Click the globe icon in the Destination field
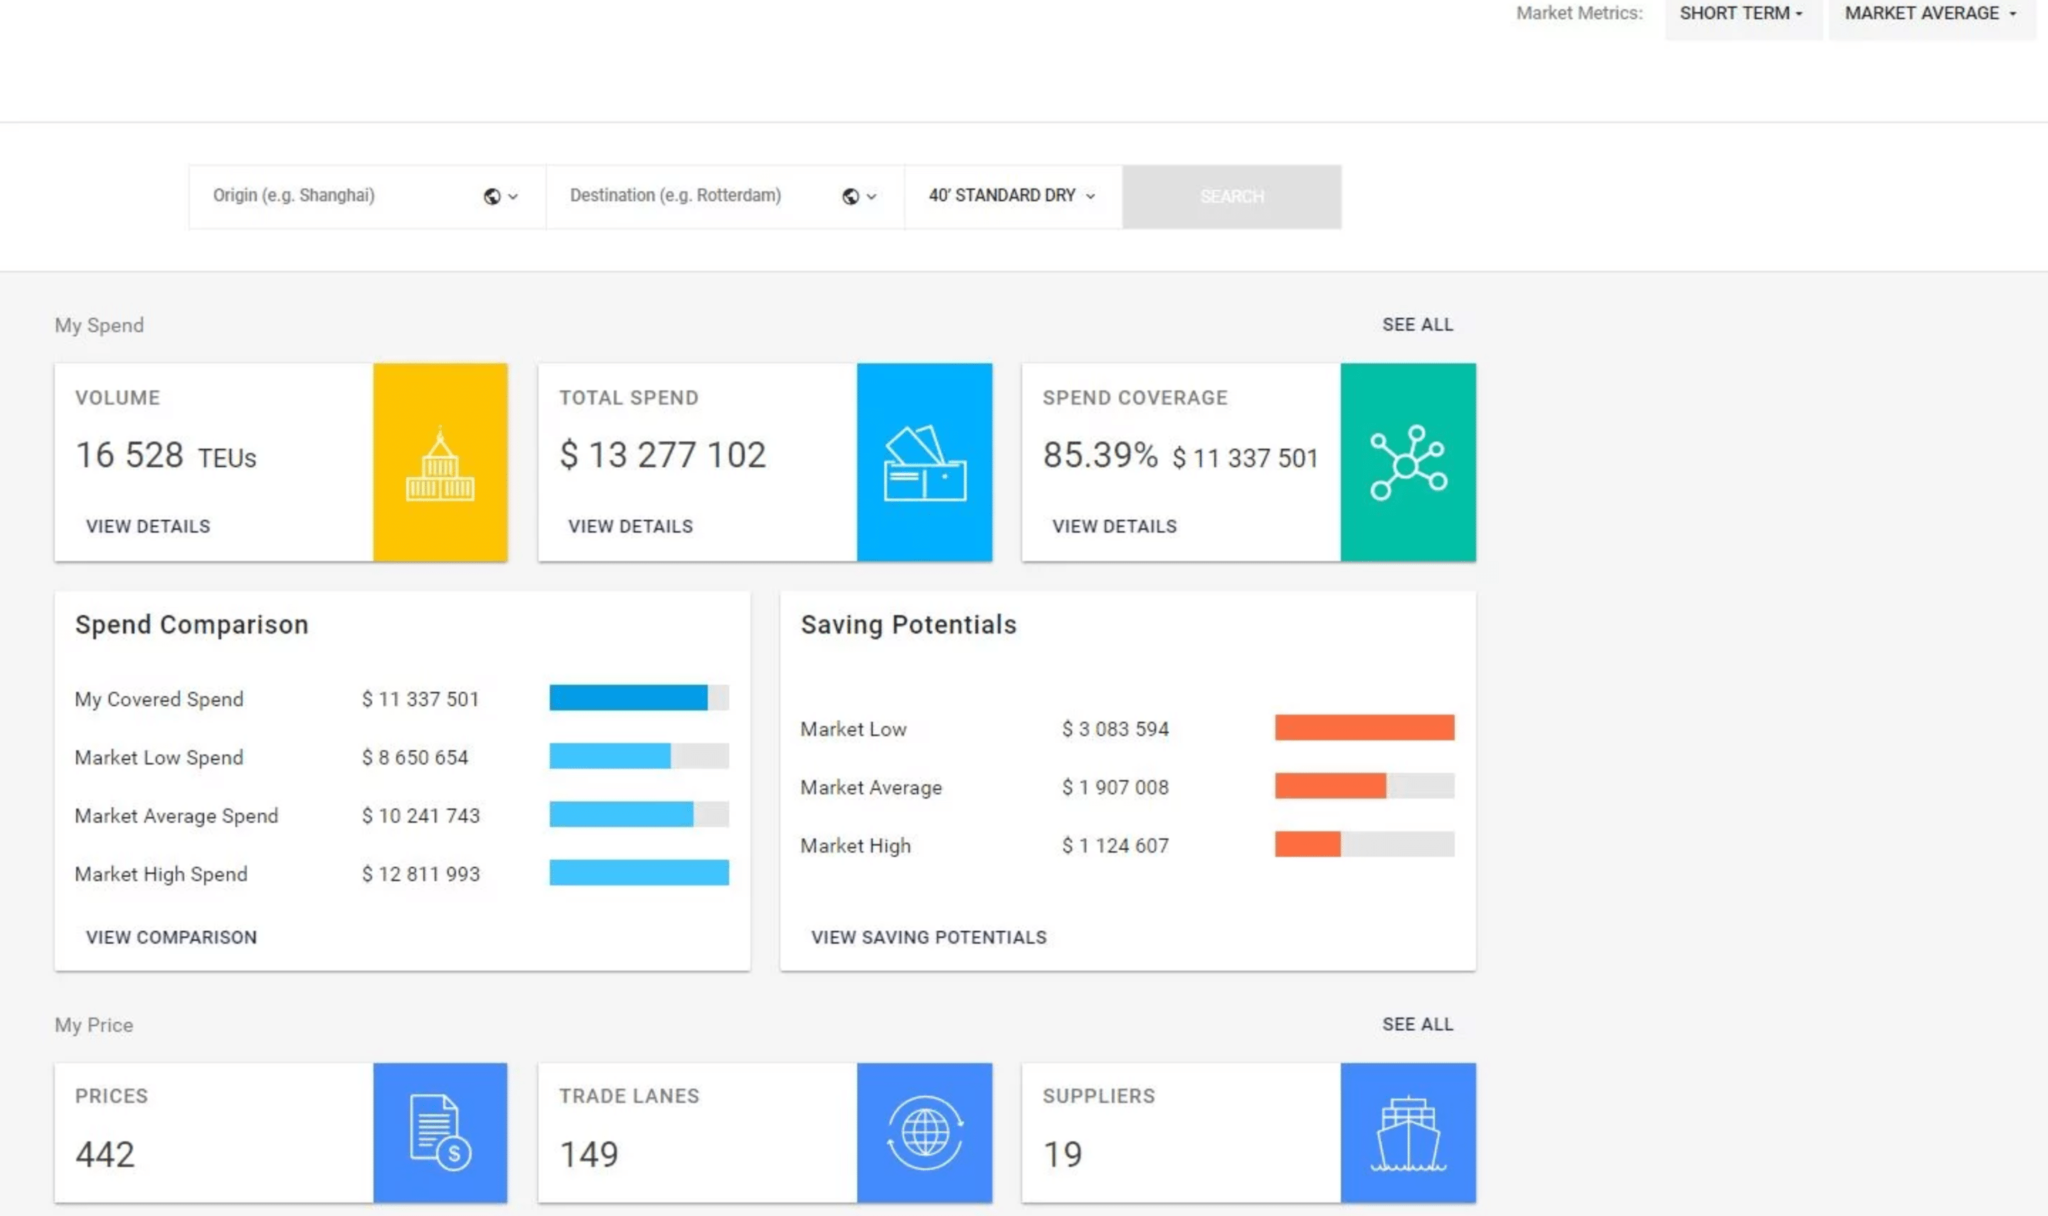Image resolution: width=2048 pixels, height=1216 pixels. pyautogui.click(x=849, y=196)
